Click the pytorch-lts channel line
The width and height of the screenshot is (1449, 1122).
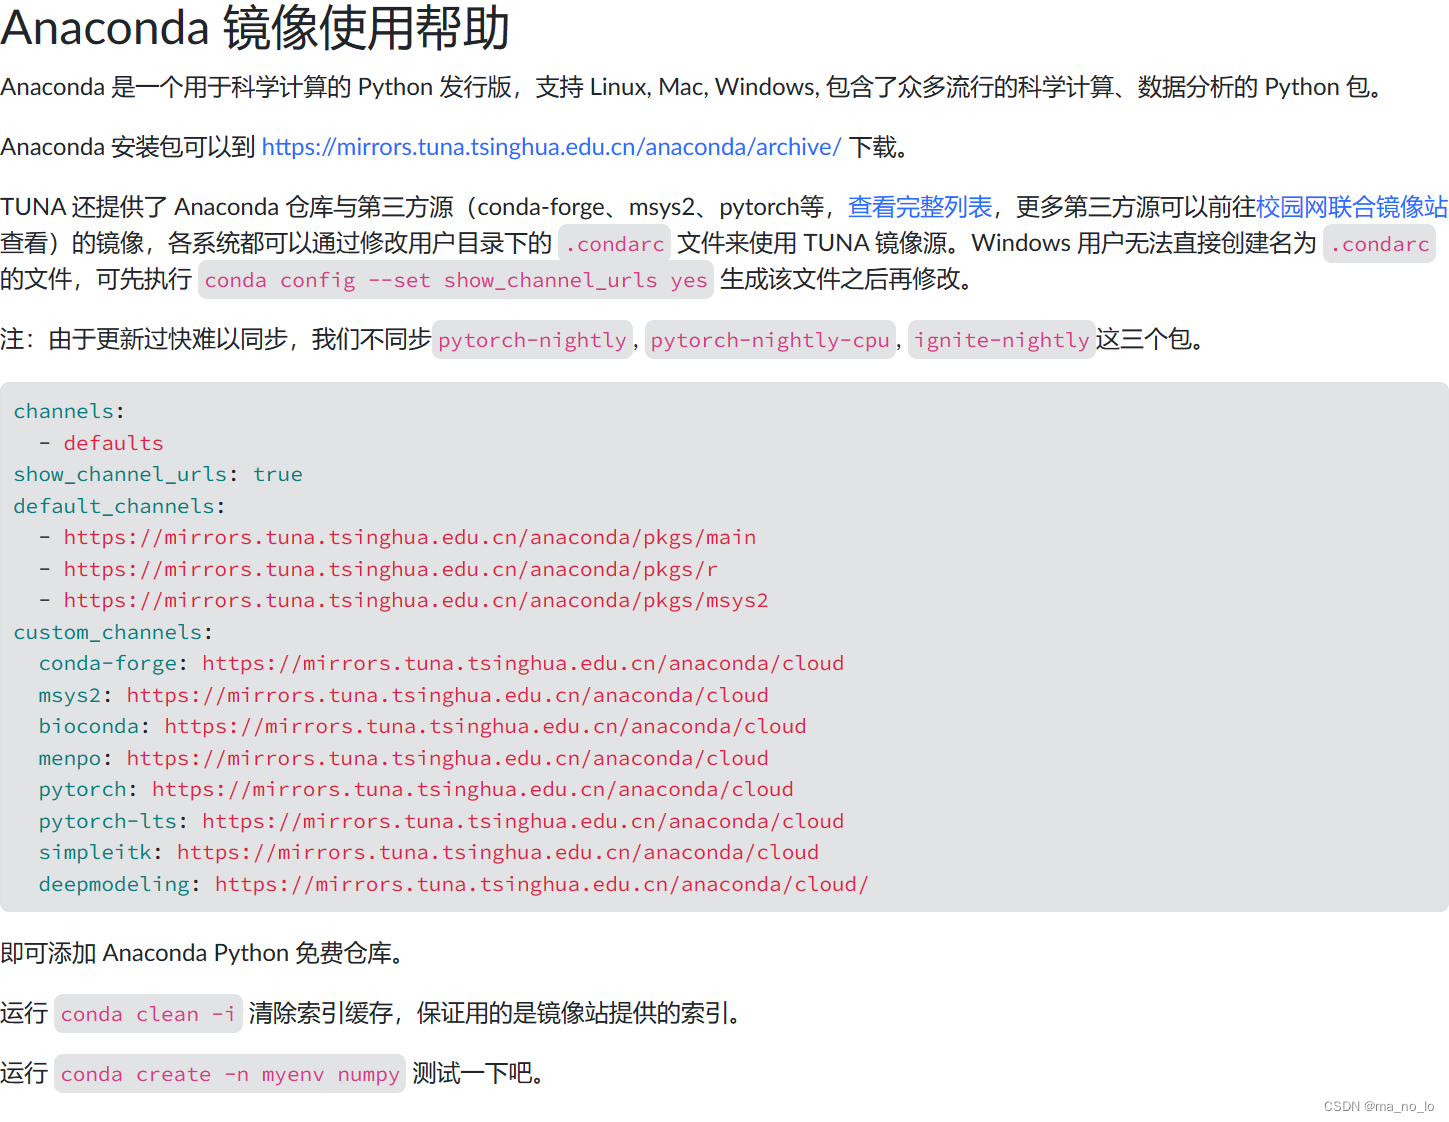(442, 821)
